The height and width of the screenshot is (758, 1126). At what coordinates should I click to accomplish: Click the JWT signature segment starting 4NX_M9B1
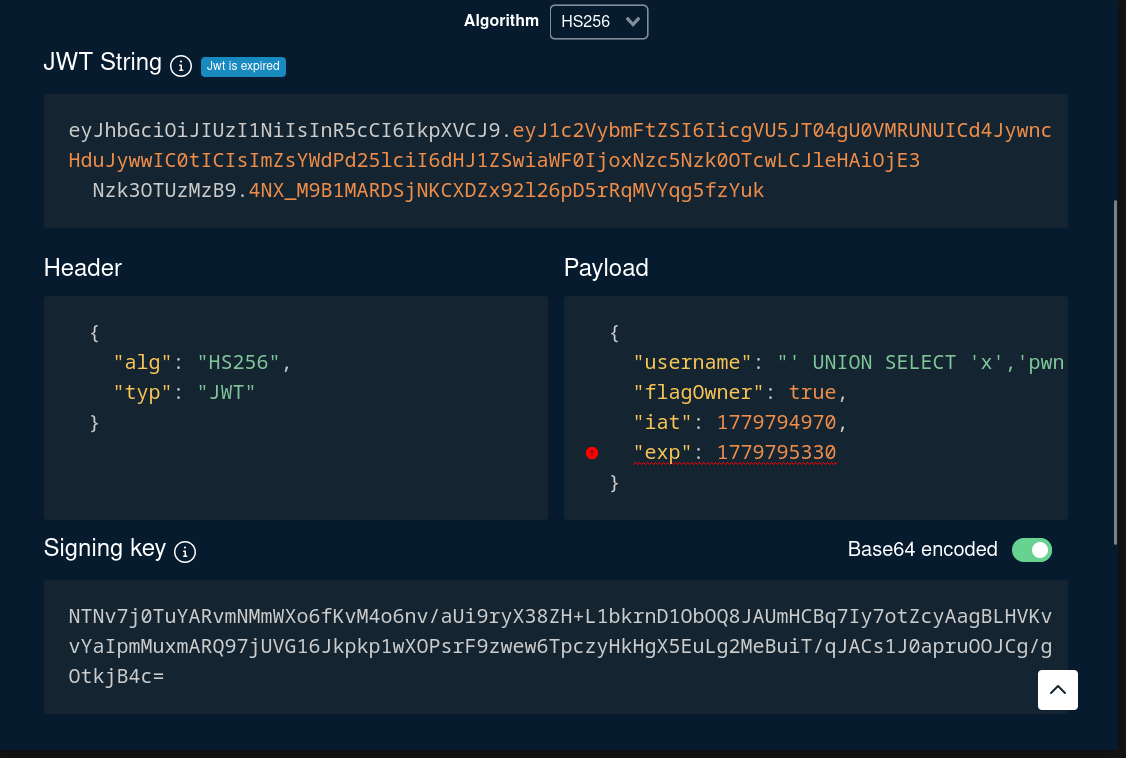506,191
